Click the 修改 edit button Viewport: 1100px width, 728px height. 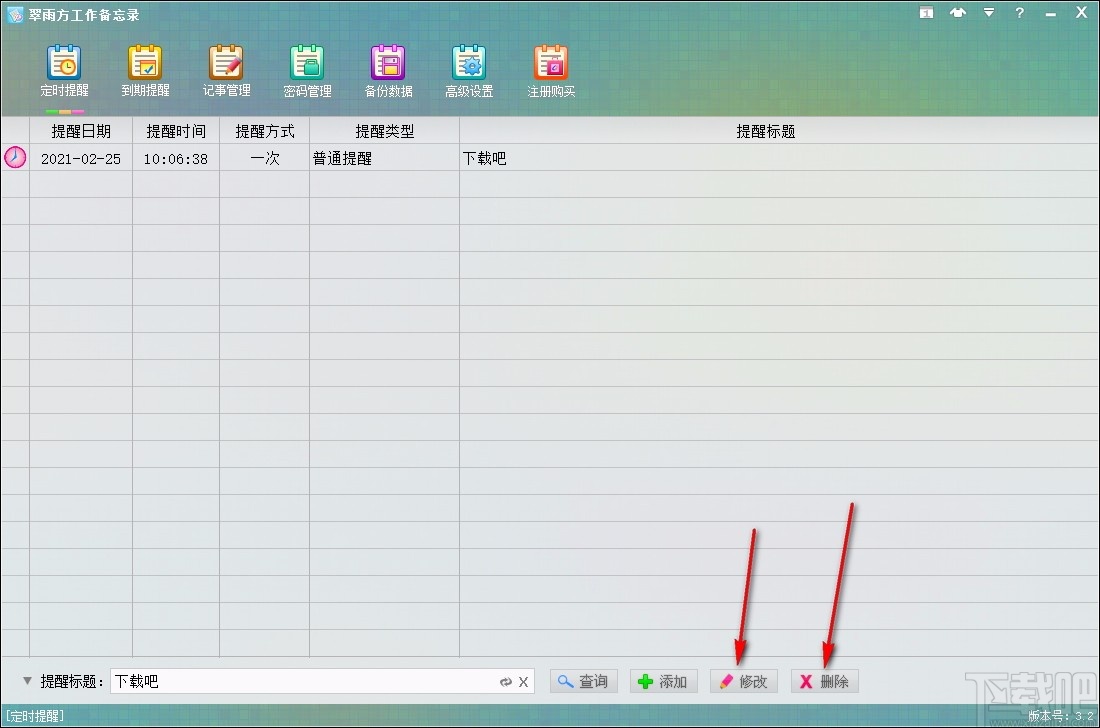[744, 681]
